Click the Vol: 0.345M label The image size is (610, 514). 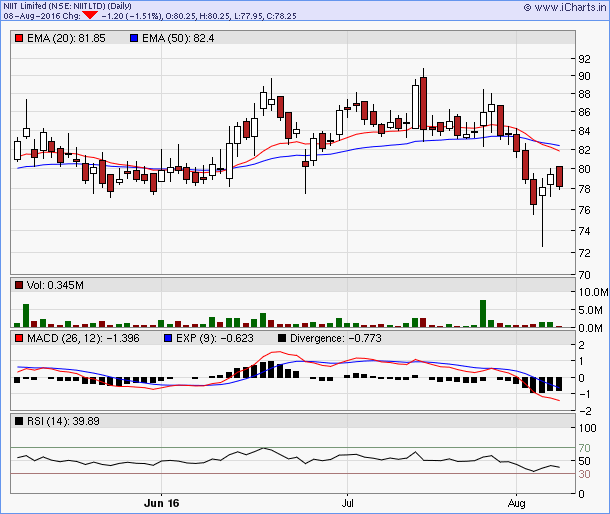tap(55, 285)
